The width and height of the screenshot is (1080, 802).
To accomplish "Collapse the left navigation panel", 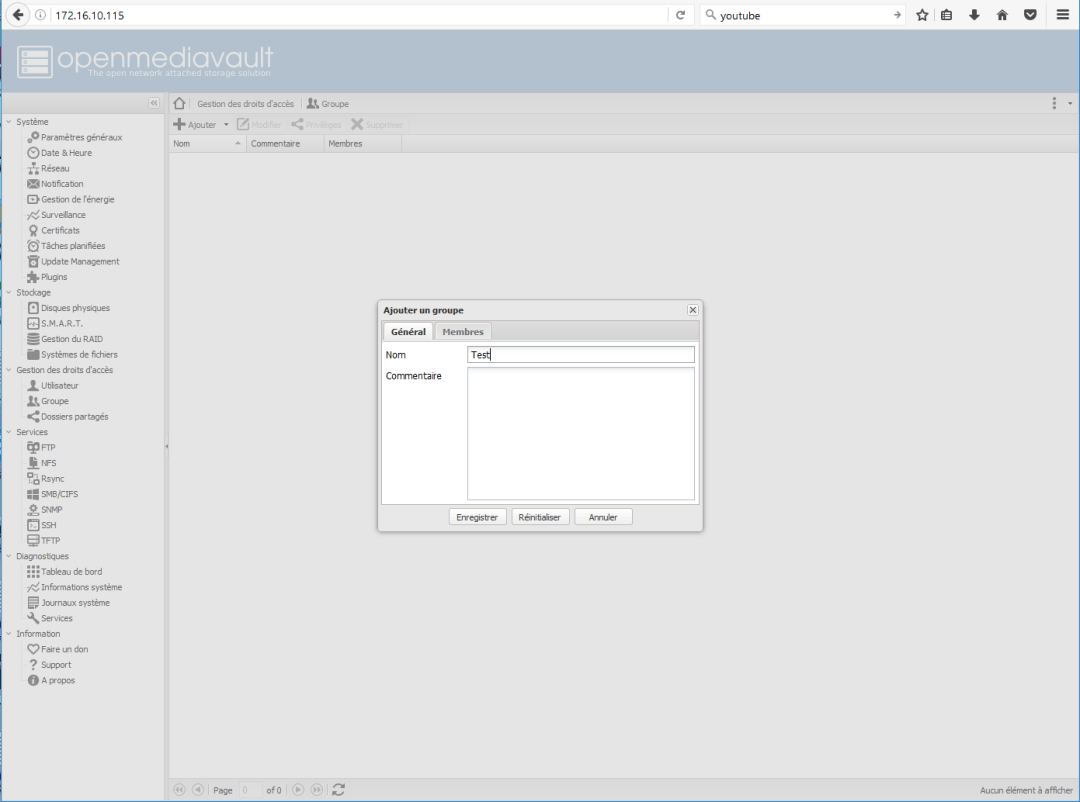I will click(154, 103).
